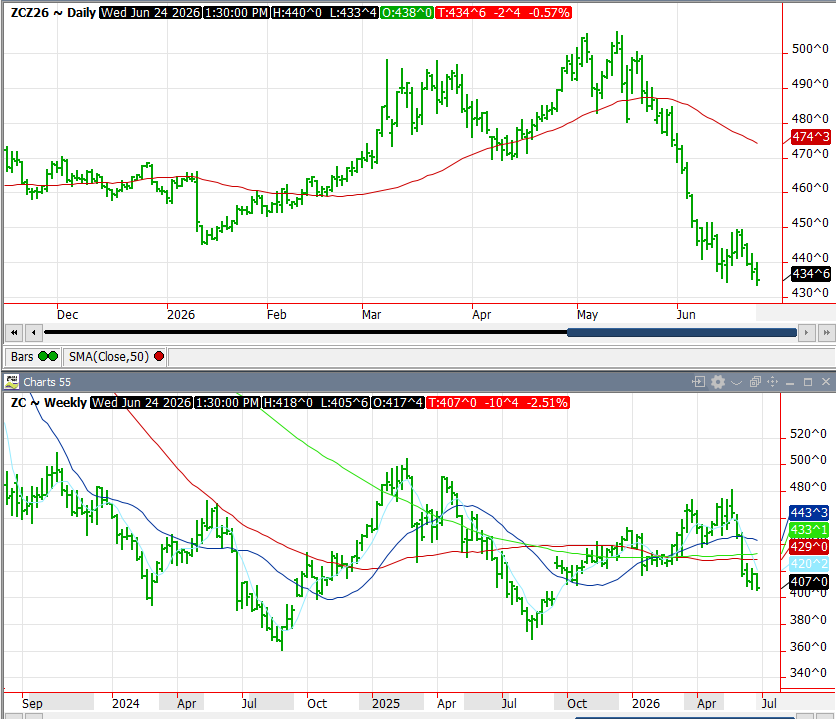Viewport: 836px width, 719px height.
Task: Click the 520^0 level on the weekly price axis
Action: (x=808, y=434)
